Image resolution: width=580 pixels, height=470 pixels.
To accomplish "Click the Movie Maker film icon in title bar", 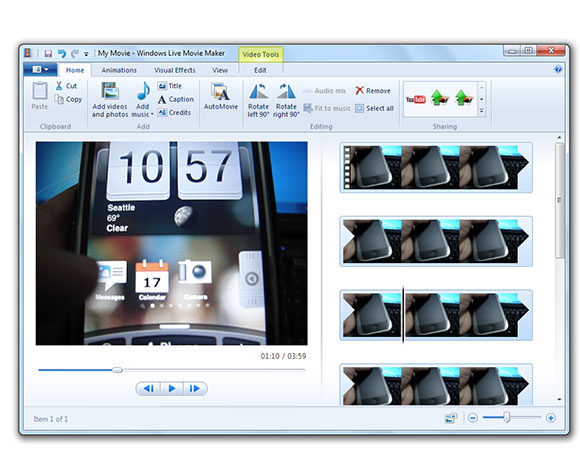I will pos(28,53).
